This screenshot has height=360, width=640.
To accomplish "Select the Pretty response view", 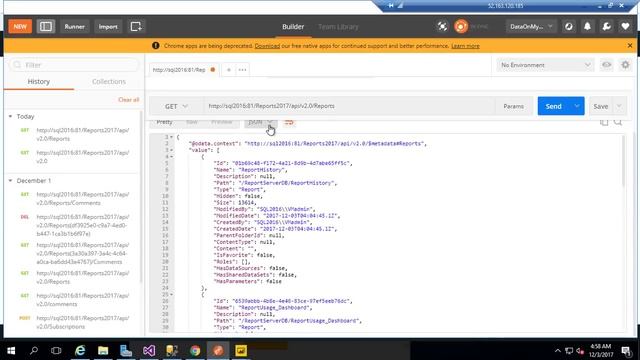I will [x=164, y=122].
